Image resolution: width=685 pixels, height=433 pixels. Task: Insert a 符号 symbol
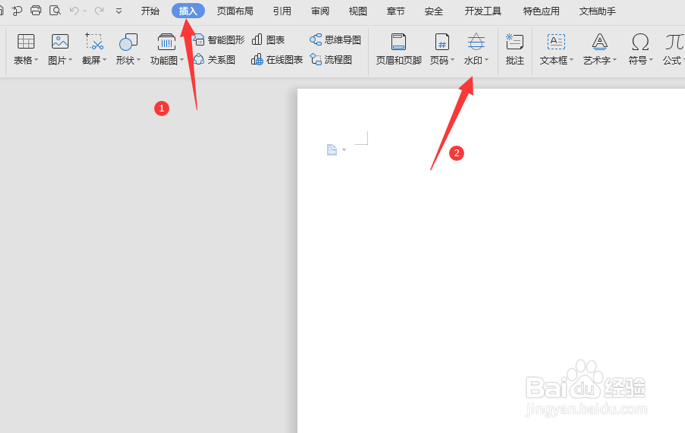pos(640,42)
